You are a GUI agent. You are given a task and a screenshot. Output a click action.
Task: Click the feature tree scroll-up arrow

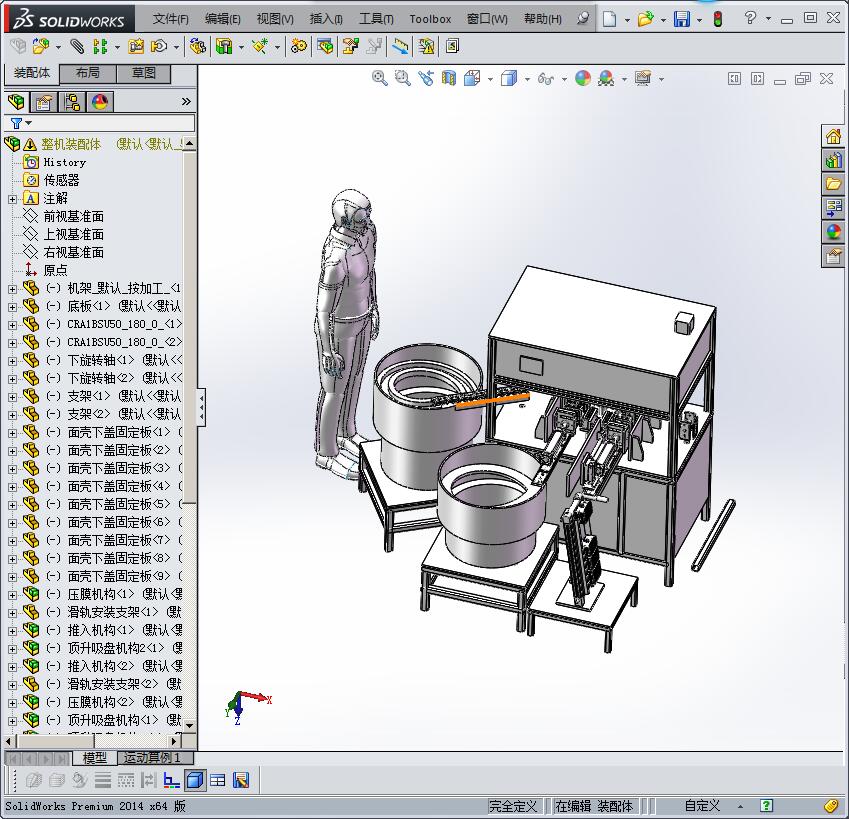point(191,144)
